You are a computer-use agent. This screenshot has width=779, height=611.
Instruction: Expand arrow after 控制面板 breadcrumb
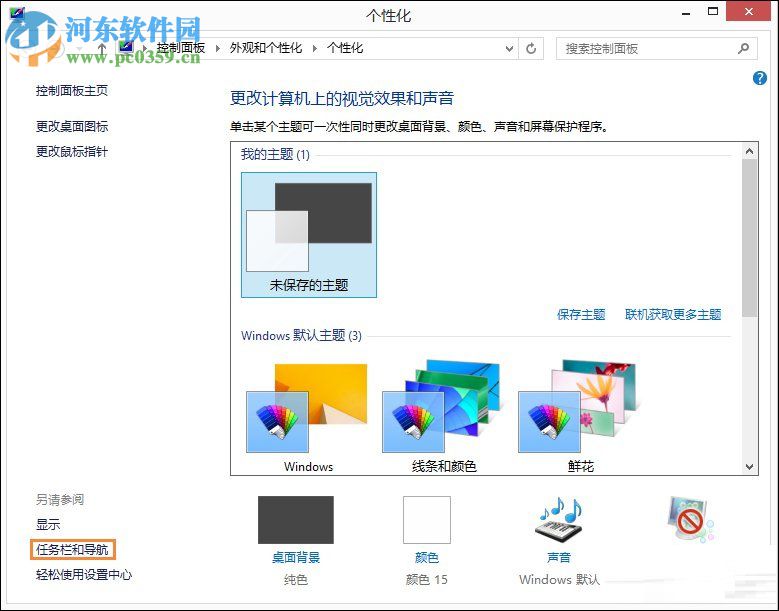pyautogui.click(x=218, y=49)
